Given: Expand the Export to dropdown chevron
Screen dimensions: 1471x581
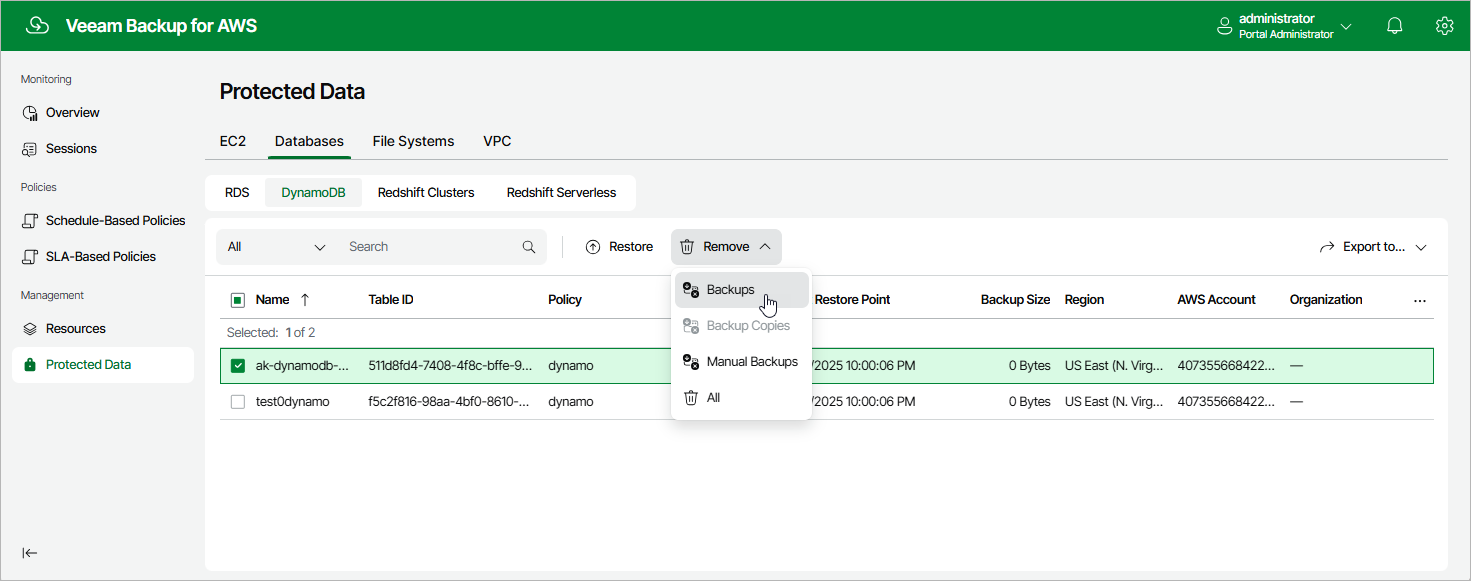Looking at the screenshot, I should pos(1421,247).
